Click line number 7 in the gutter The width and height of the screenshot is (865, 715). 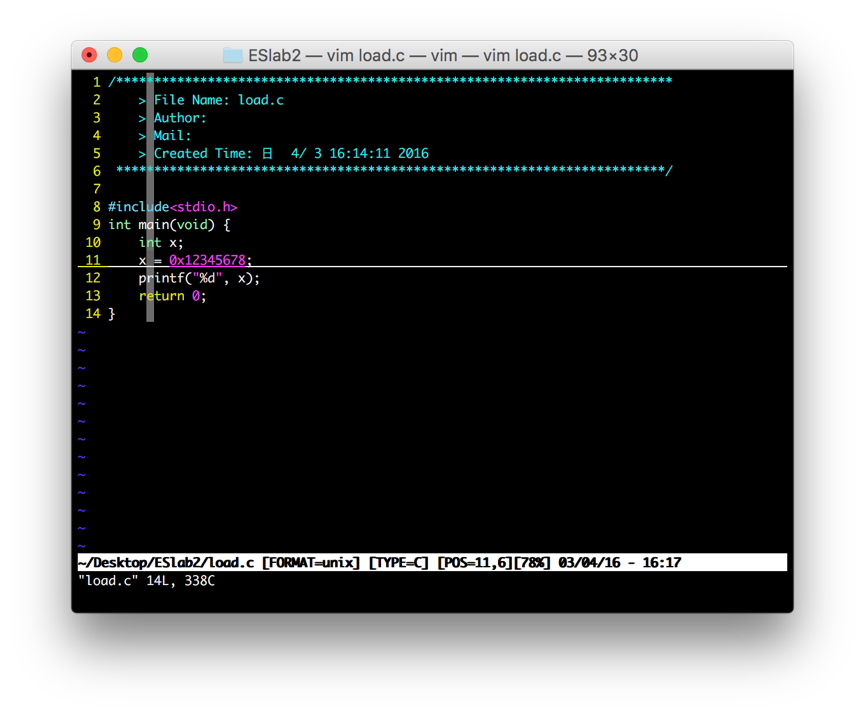pos(97,189)
